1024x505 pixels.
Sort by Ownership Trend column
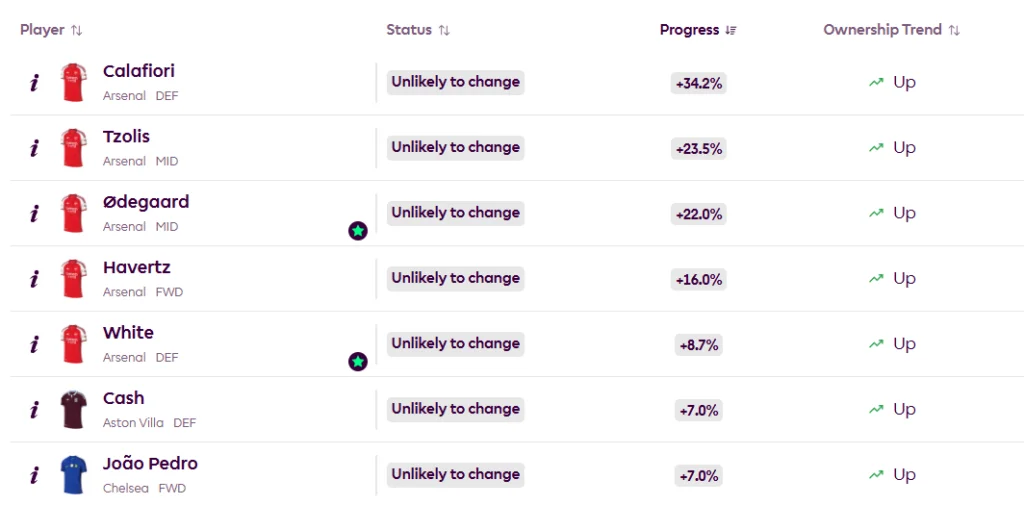(891, 30)
